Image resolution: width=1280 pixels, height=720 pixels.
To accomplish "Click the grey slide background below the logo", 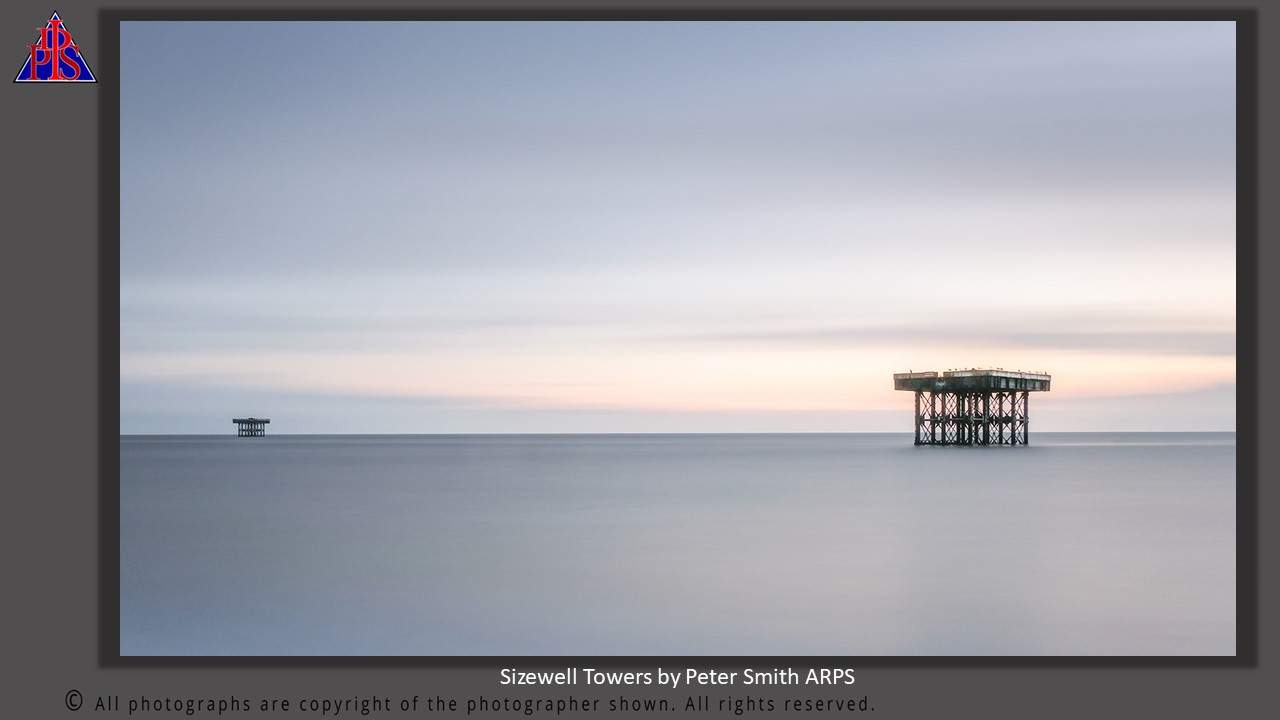I will 50,300.
